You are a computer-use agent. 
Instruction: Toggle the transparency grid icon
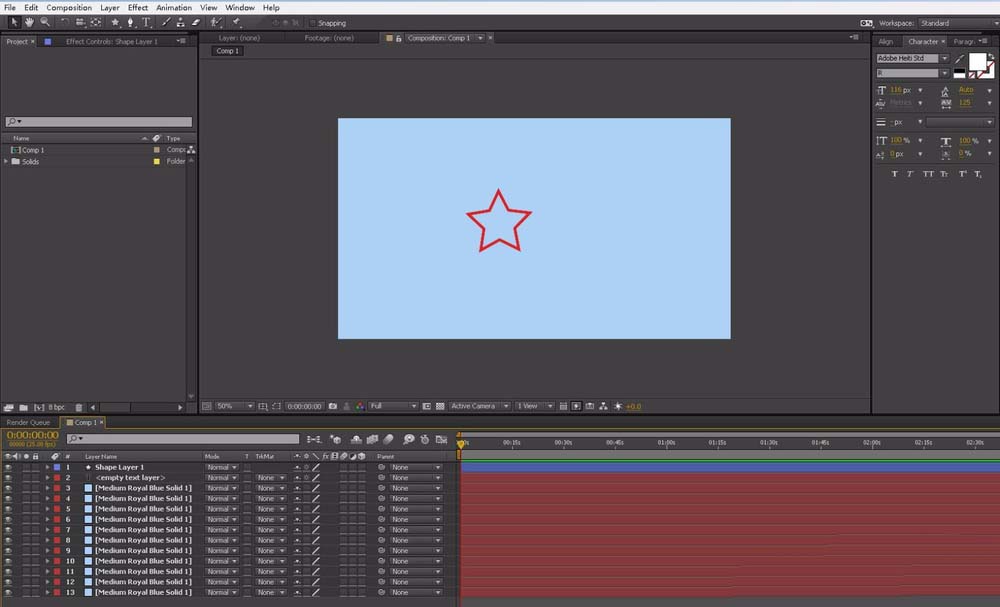[x=440, y=406]
